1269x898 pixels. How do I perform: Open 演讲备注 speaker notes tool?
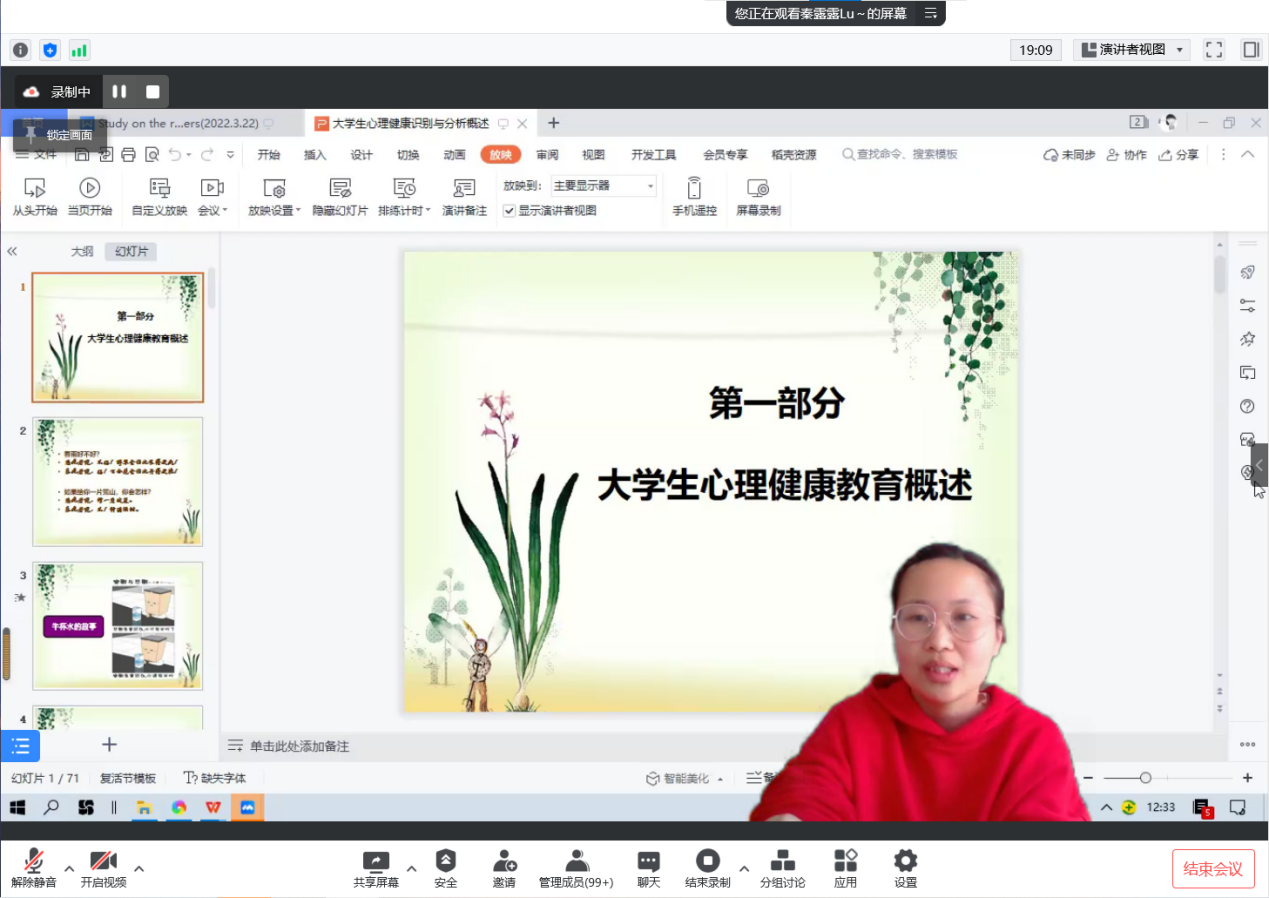[464, 188]
